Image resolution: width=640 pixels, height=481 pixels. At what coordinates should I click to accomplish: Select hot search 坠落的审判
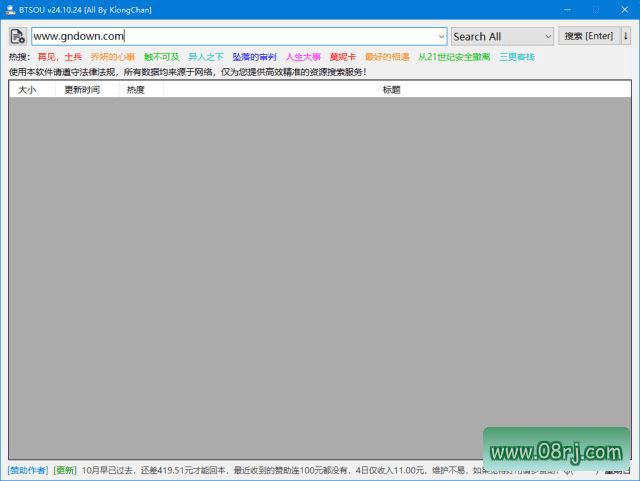pyautogui.click(x=255, y=57)
